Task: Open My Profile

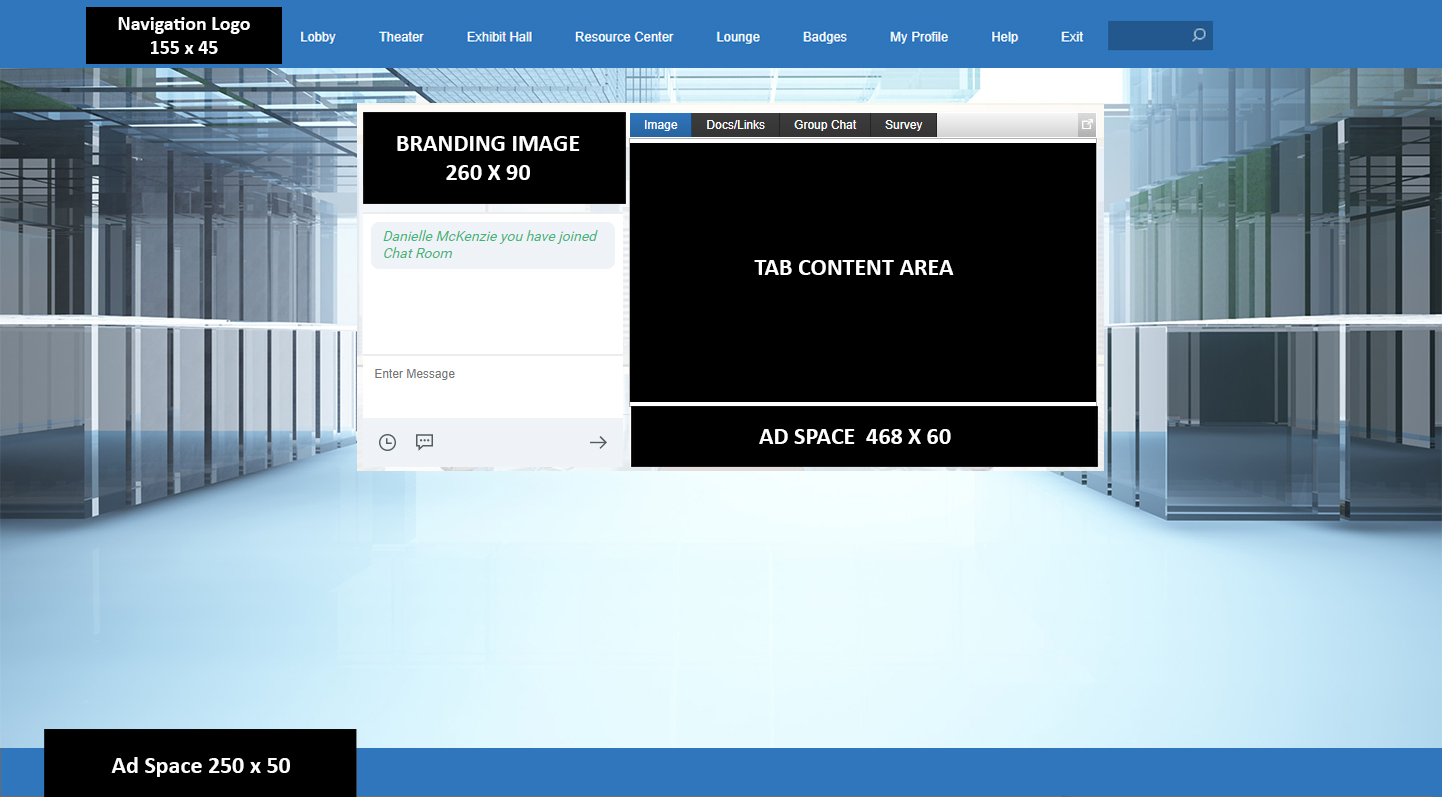Action: pos(919,37)
